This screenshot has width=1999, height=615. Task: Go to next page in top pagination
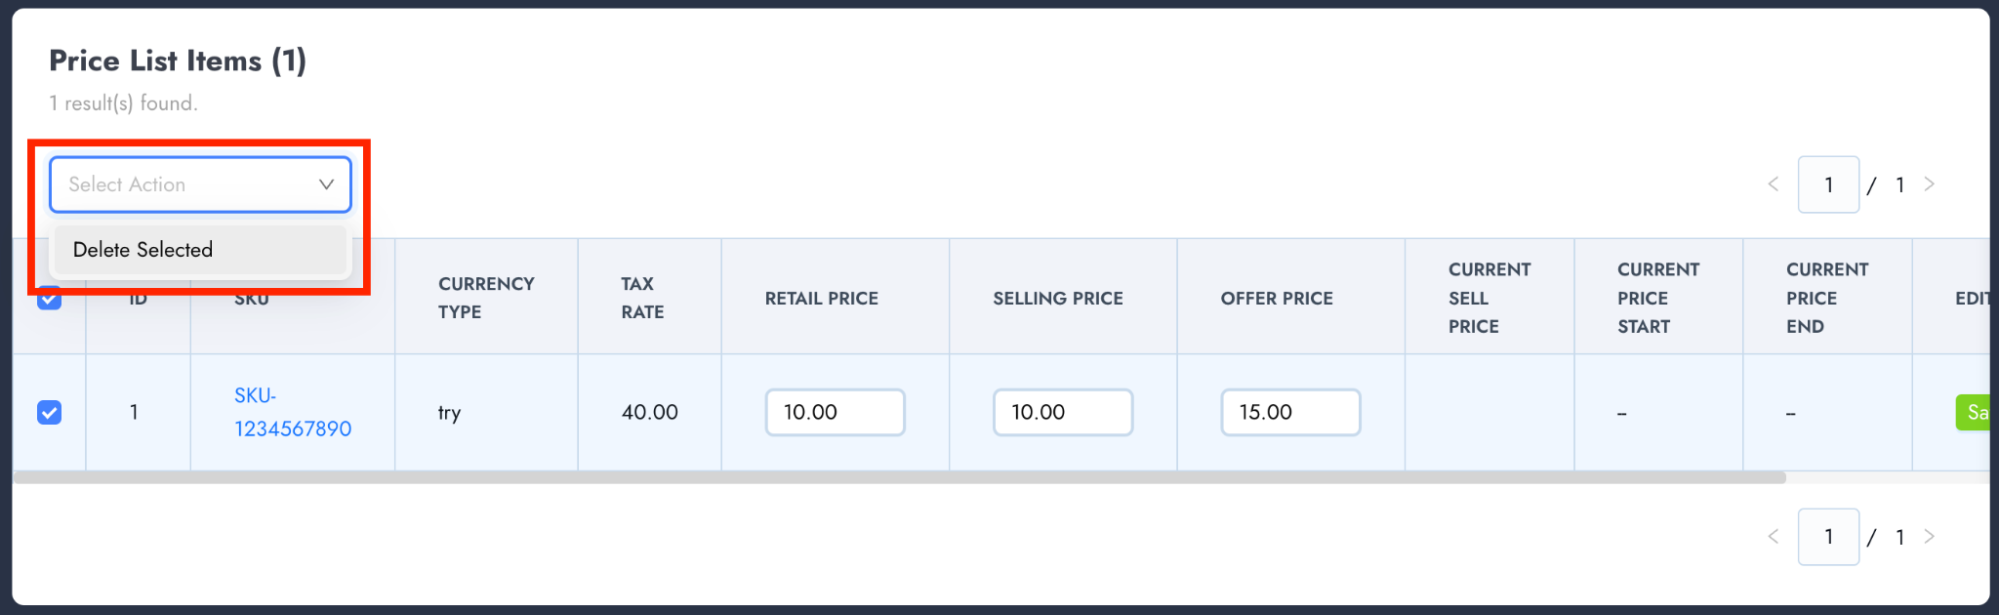[x=1929, y=184]
